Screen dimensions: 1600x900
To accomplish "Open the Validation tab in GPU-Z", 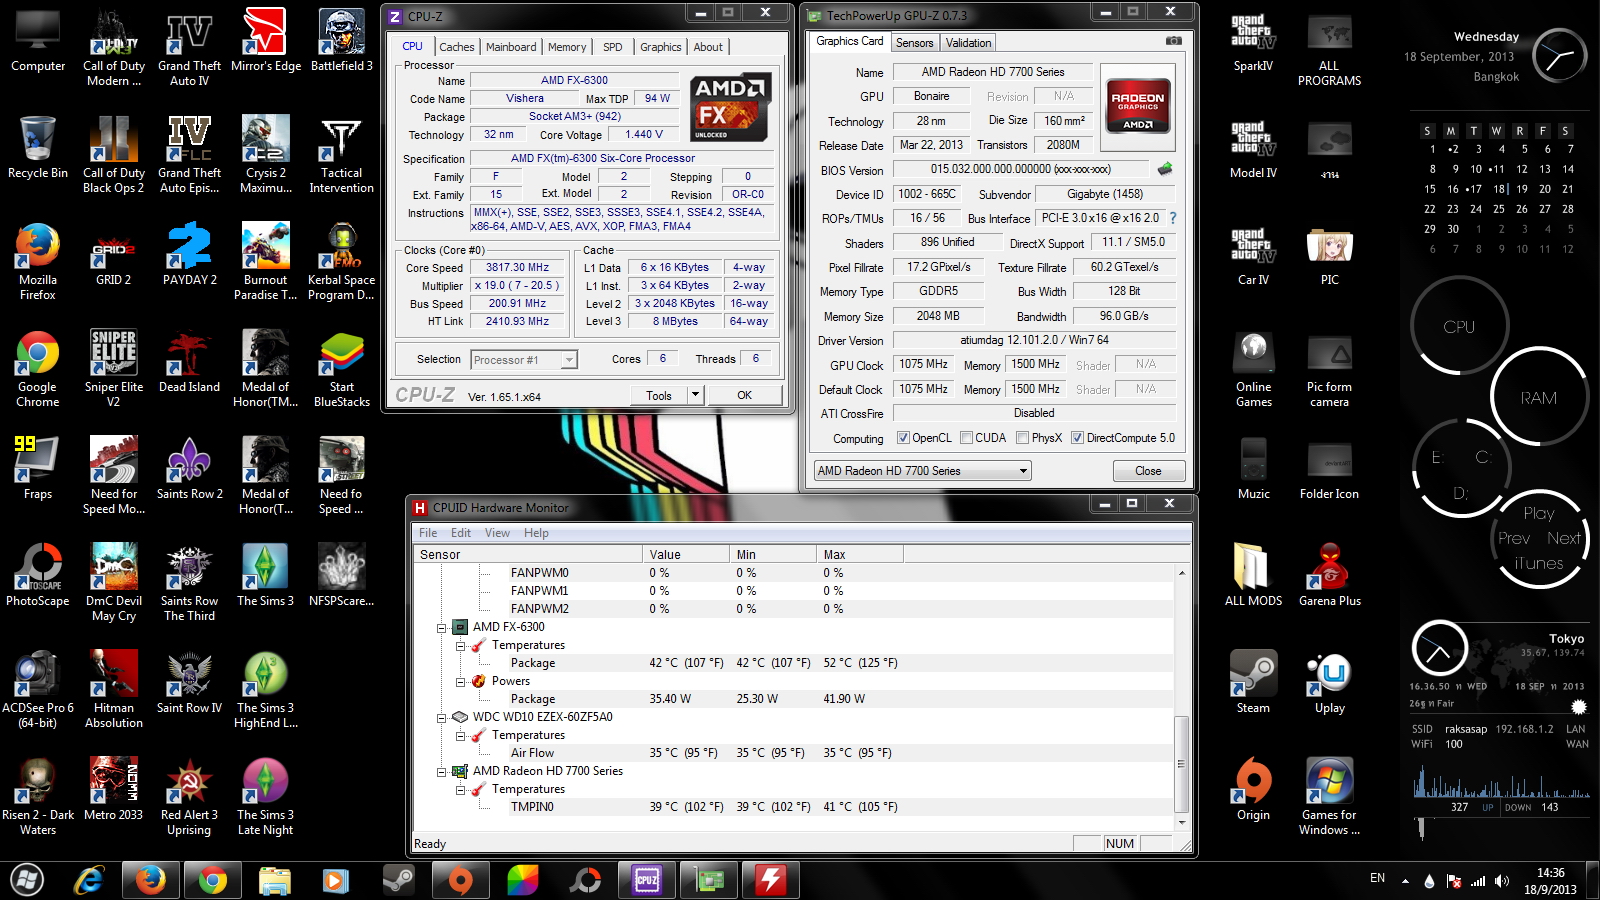I will (x=969, y=43).
